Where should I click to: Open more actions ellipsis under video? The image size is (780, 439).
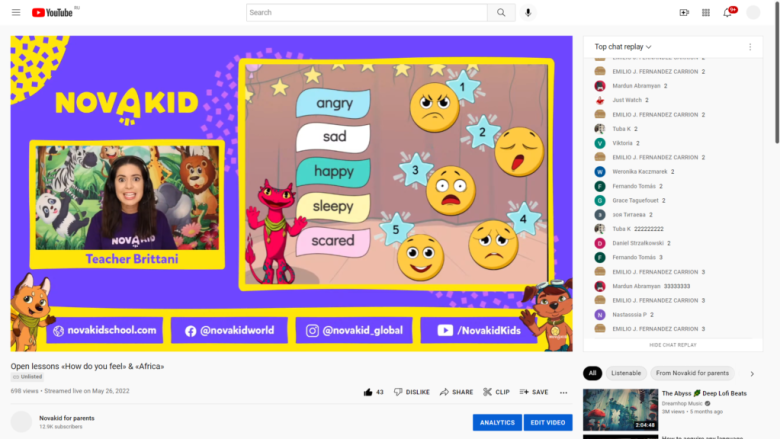[x=565, y=392]
